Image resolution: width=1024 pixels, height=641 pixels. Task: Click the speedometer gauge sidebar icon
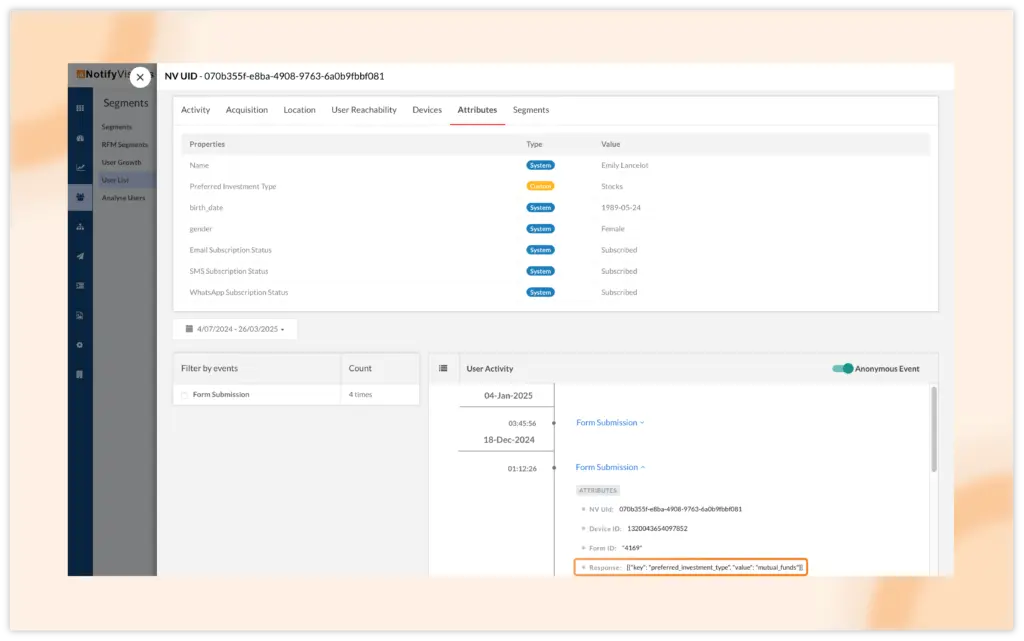tap(80, 138)
